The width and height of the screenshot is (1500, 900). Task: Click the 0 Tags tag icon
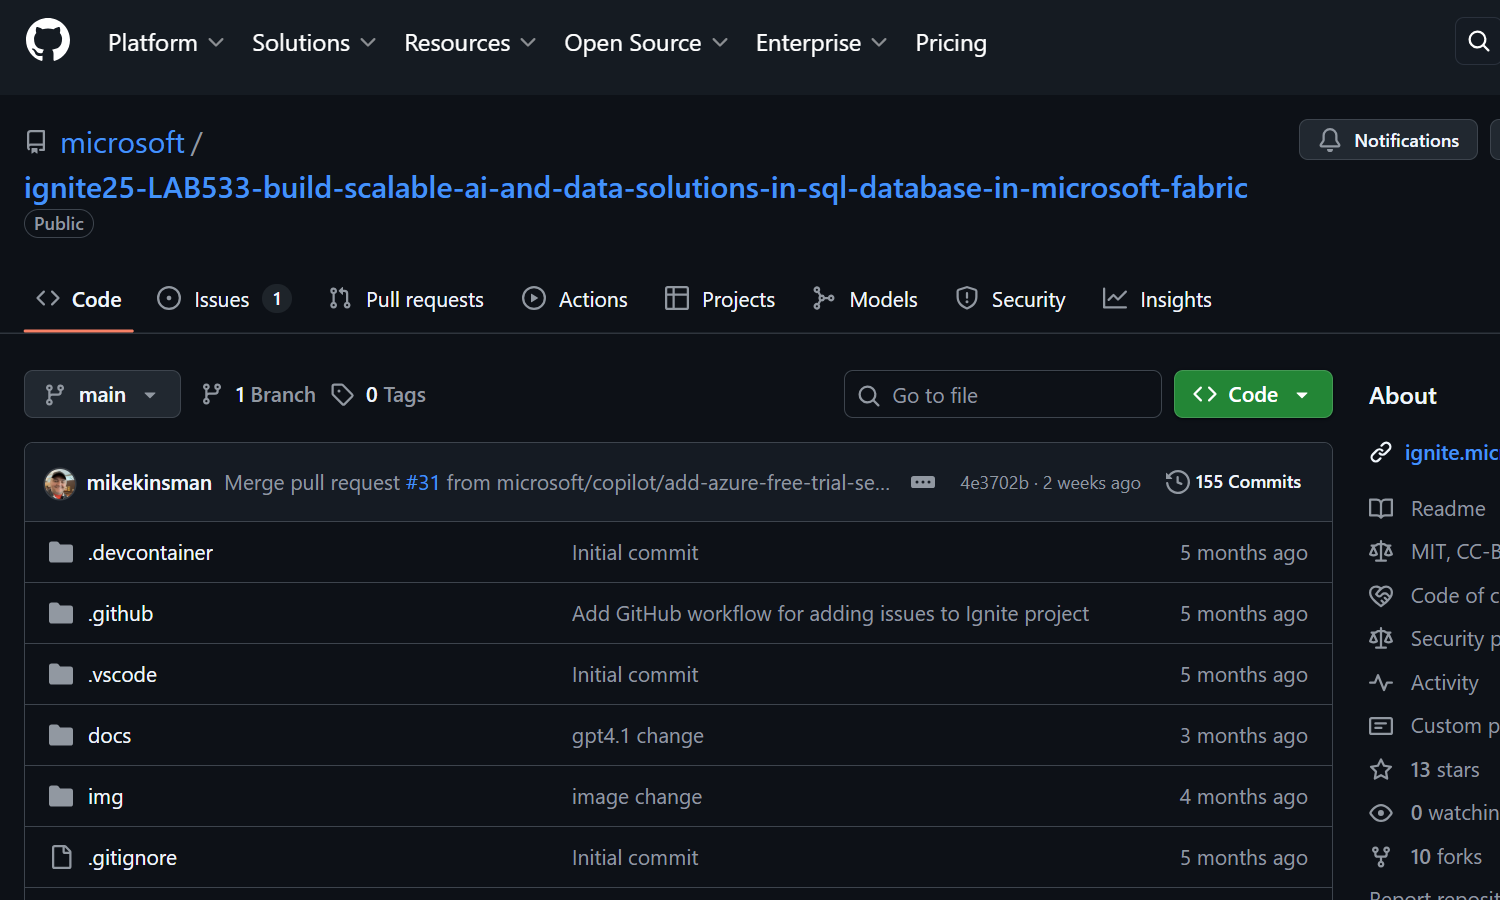[343, 395]
